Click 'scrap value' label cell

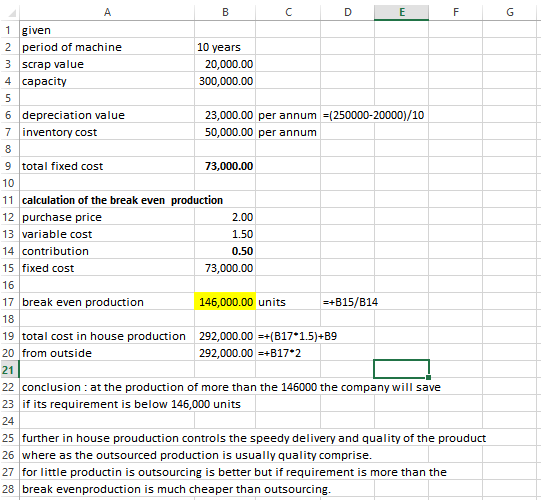(x=107, y=64)
